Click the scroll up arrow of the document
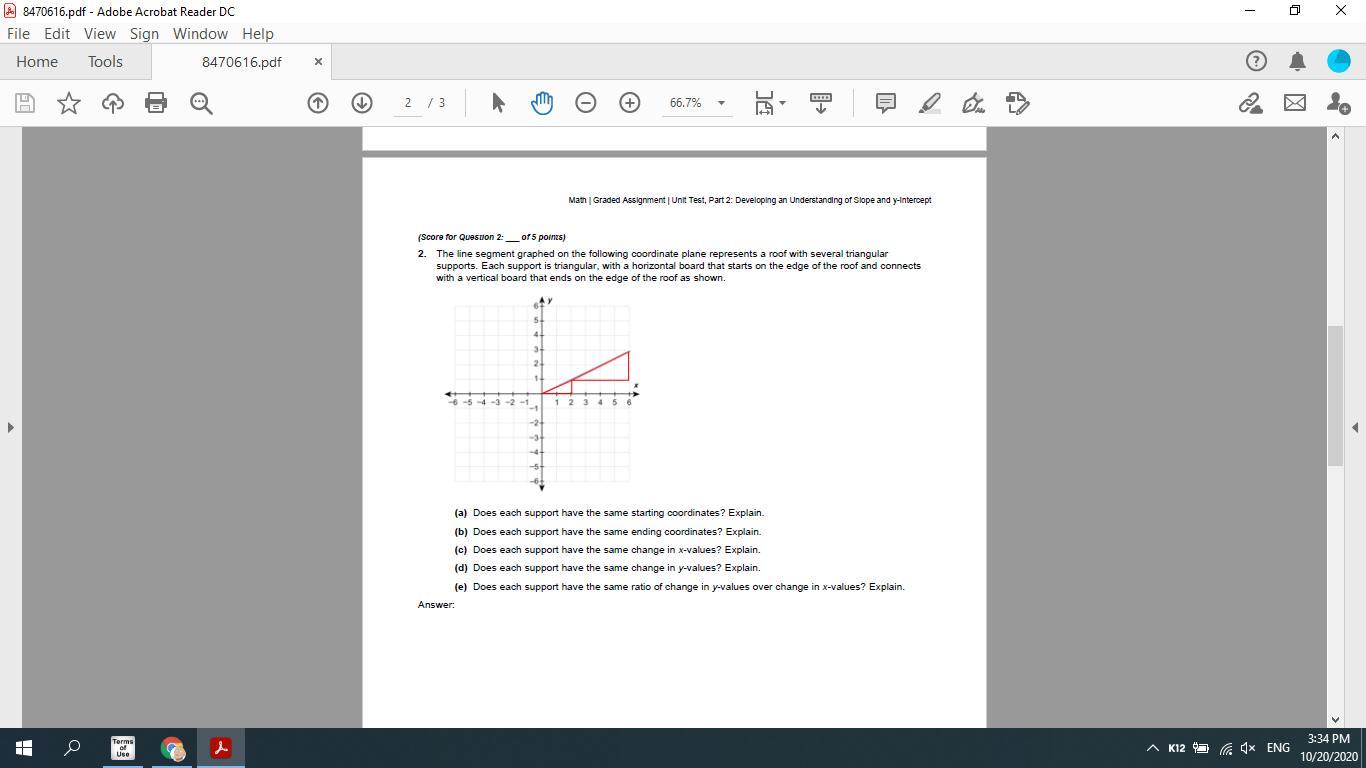The height and width of the screenshot is (768, 1366). pyautogui.click(x=1335, y=135)
